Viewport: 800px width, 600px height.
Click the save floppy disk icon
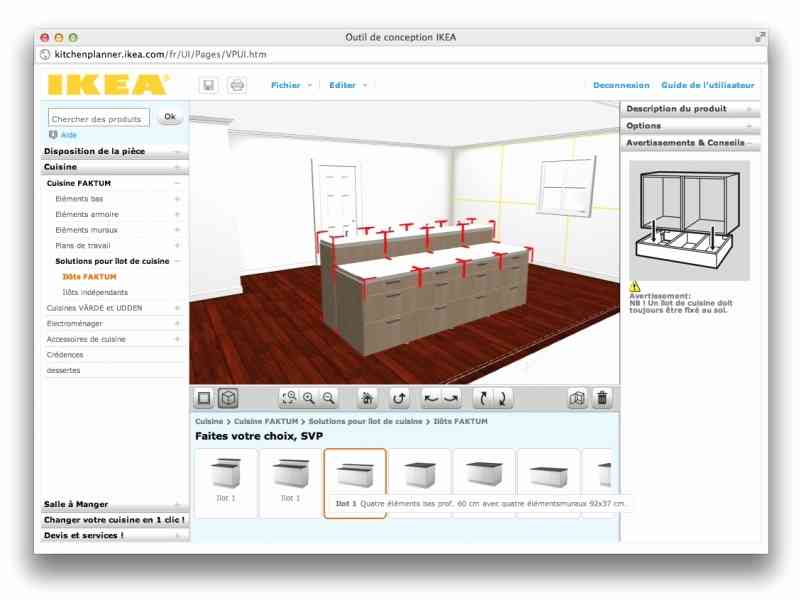(x=208, y=85)
